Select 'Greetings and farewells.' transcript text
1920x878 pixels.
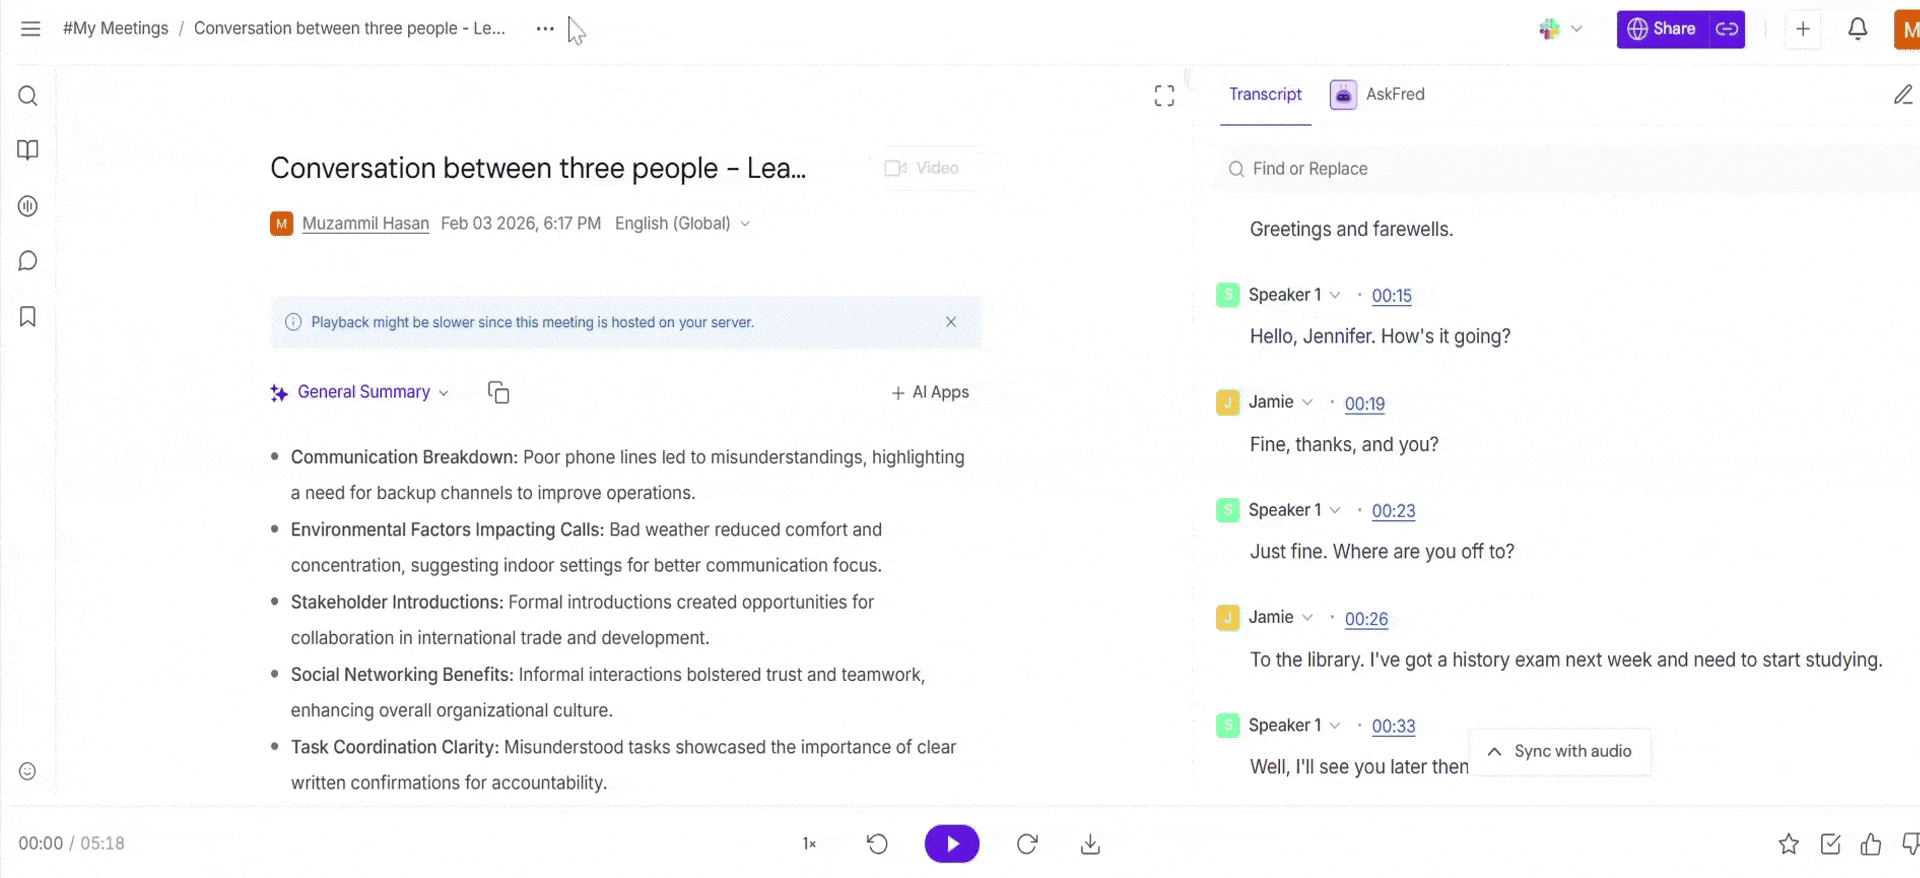(x=1351, y=229)
